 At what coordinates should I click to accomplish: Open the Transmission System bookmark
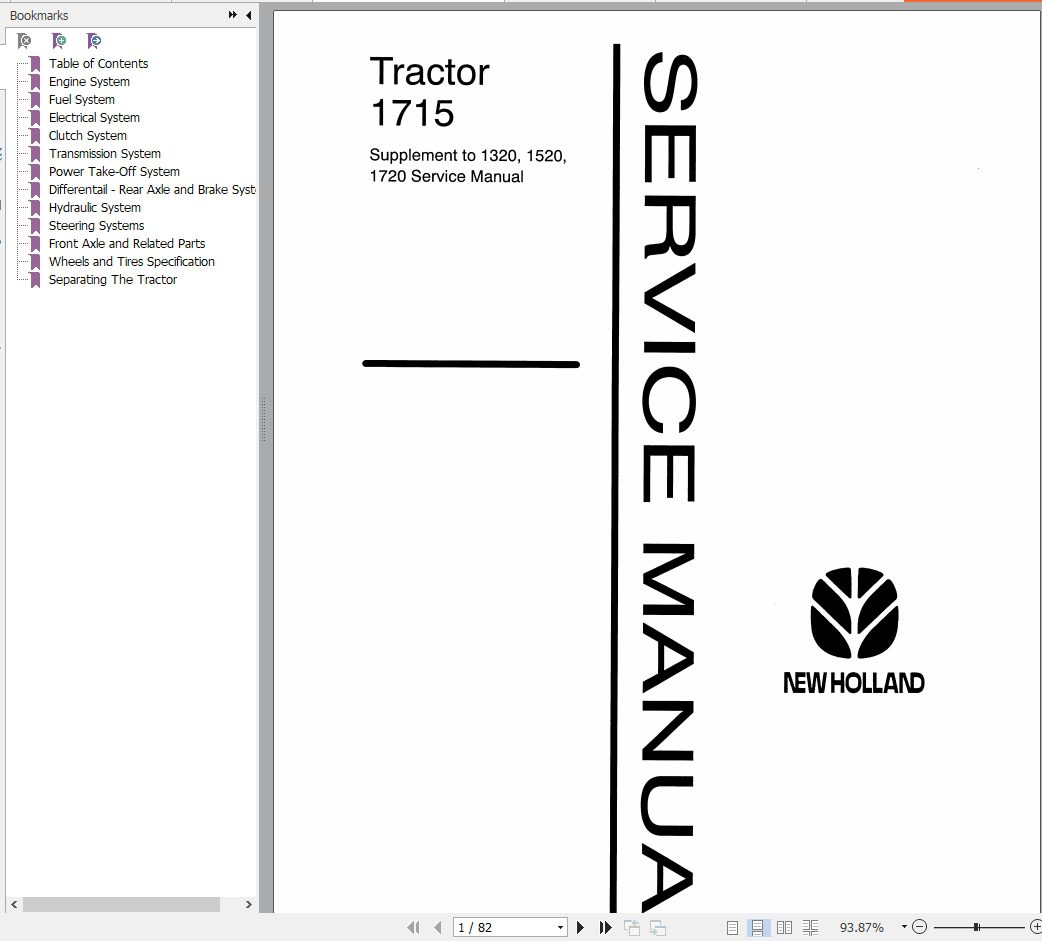104,154
